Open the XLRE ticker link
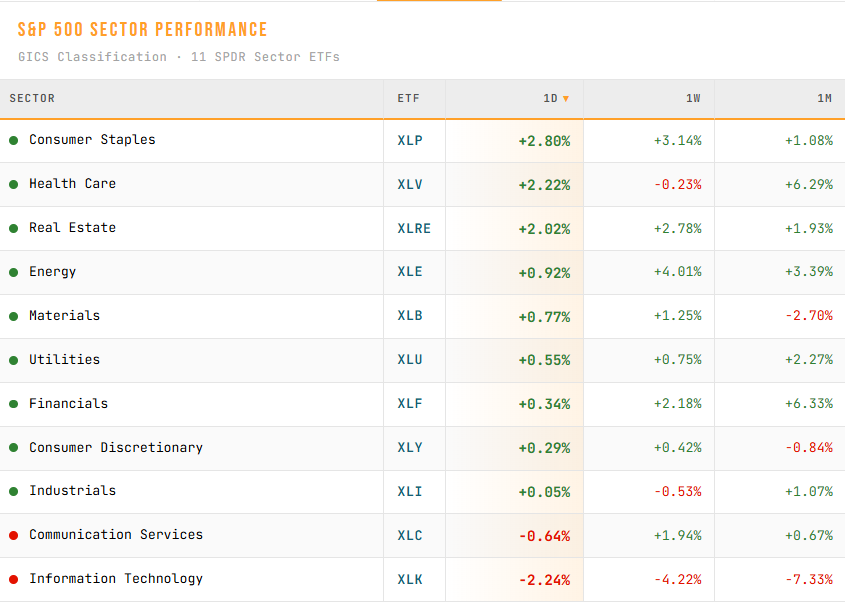 click(x=414, y=229)
